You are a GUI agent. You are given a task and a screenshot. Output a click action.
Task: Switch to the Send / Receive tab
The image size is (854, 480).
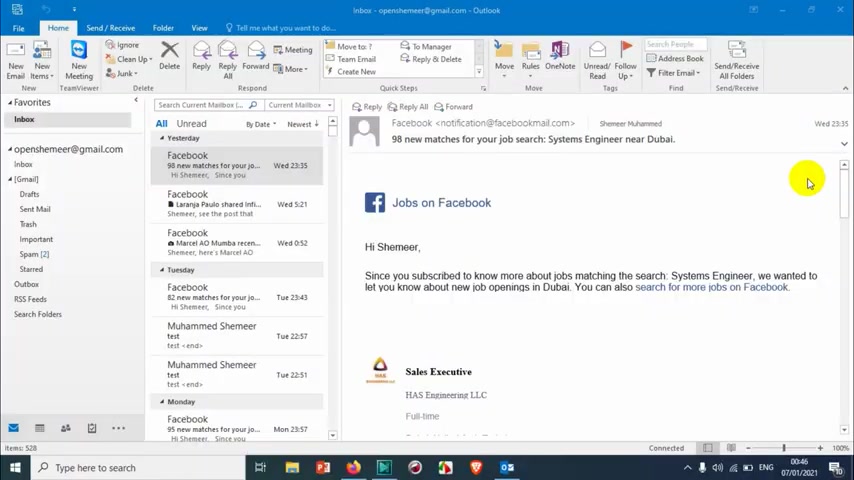click(111, 28)
